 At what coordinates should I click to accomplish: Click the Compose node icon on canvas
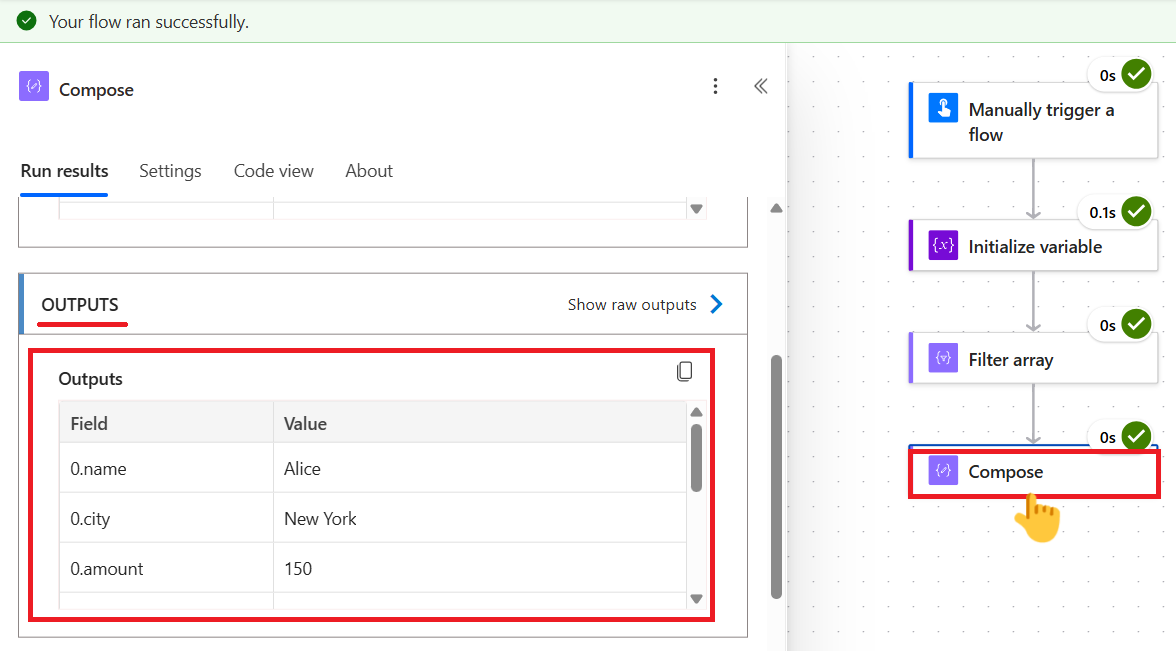(x=943, y=471)
